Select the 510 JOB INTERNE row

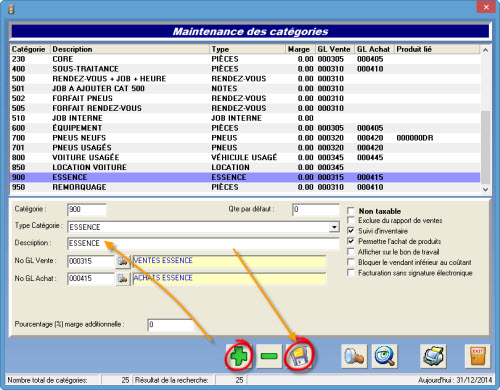point(245,118)
